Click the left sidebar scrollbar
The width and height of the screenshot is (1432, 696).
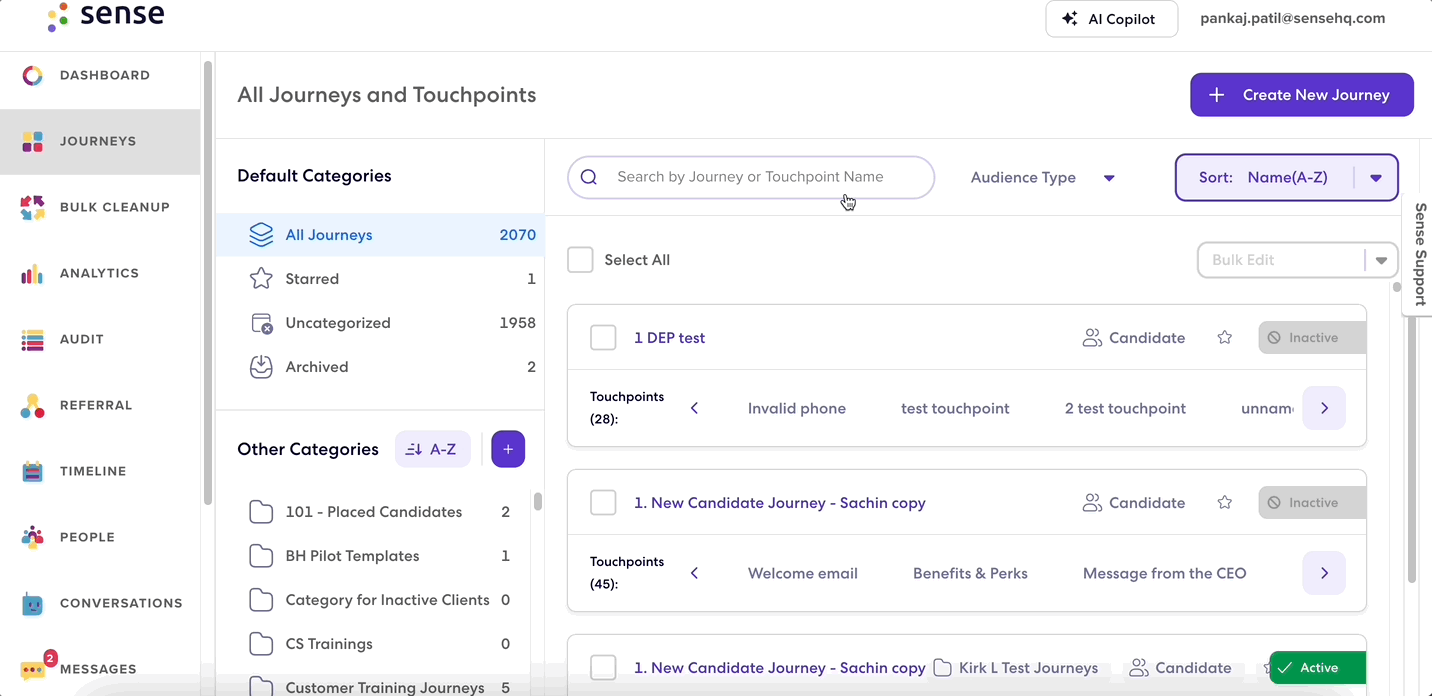(x=208, y=283)
